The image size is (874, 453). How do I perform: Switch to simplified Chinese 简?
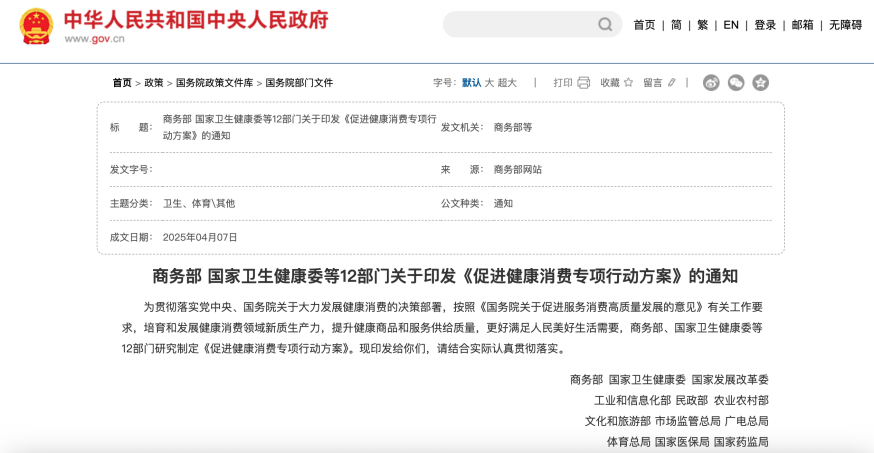[x=676, y=25]
